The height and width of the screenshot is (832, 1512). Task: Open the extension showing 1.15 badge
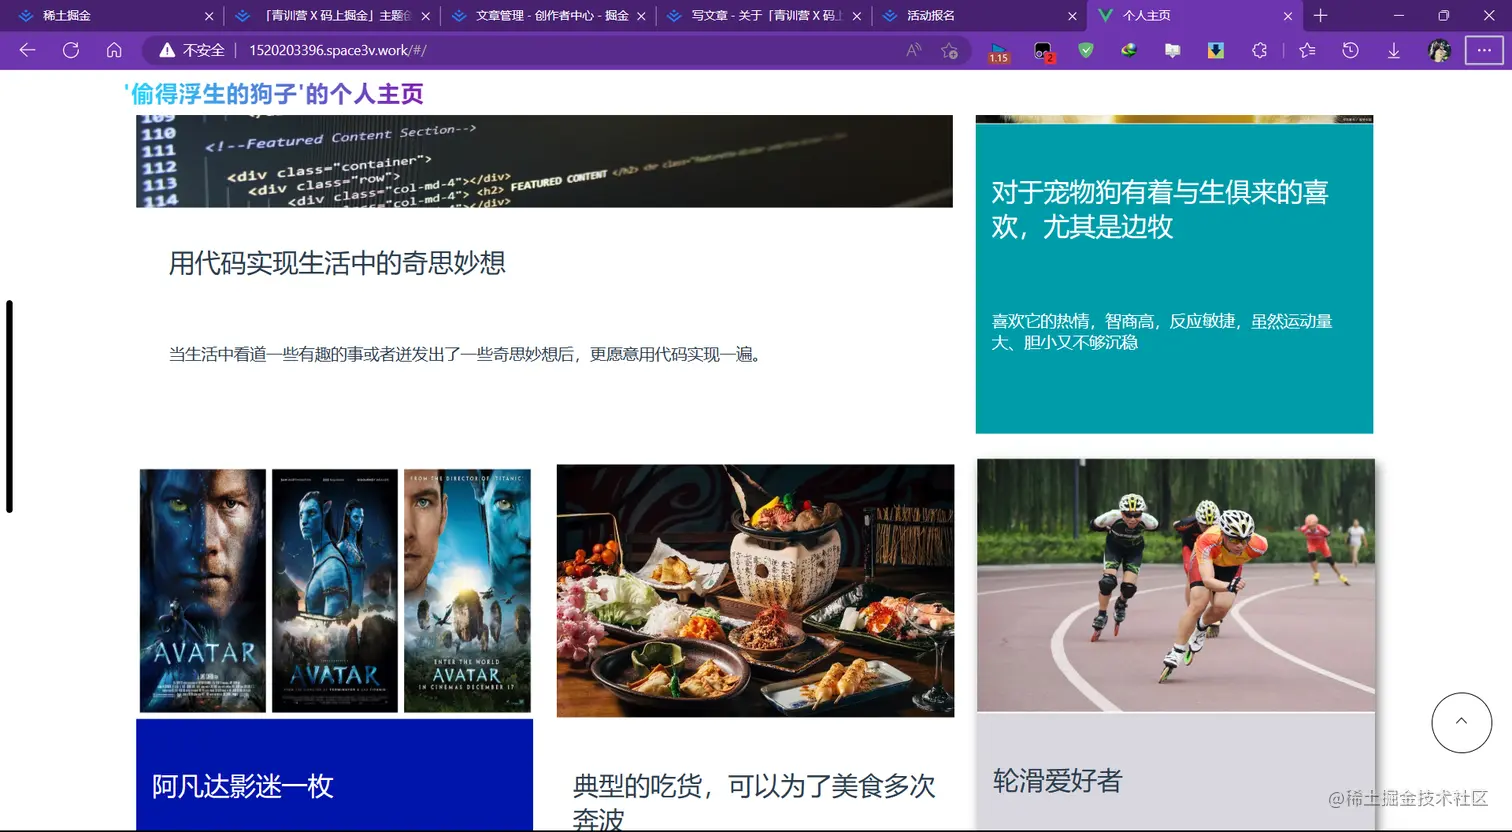[998, 51]
